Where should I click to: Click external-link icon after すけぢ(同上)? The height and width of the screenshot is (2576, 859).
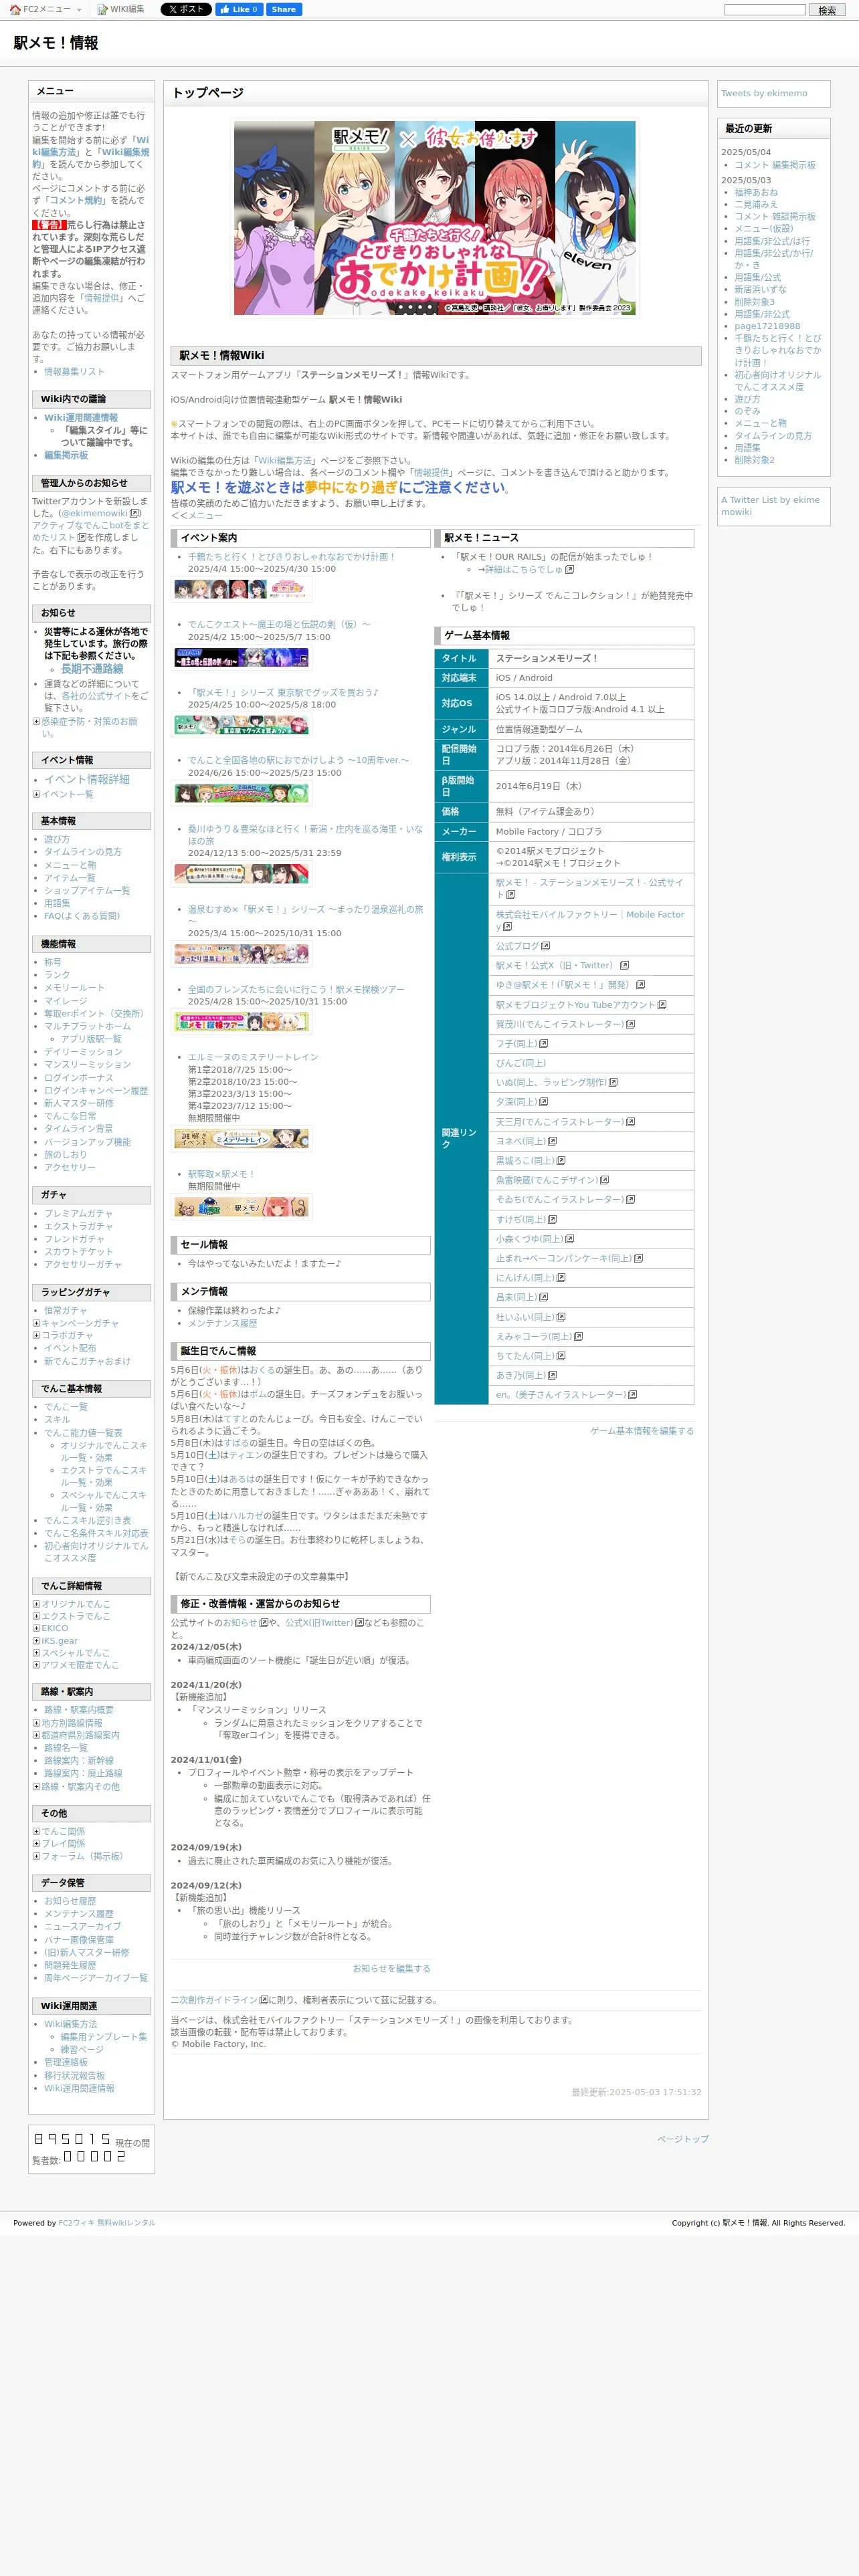[x=552, y=1219]
